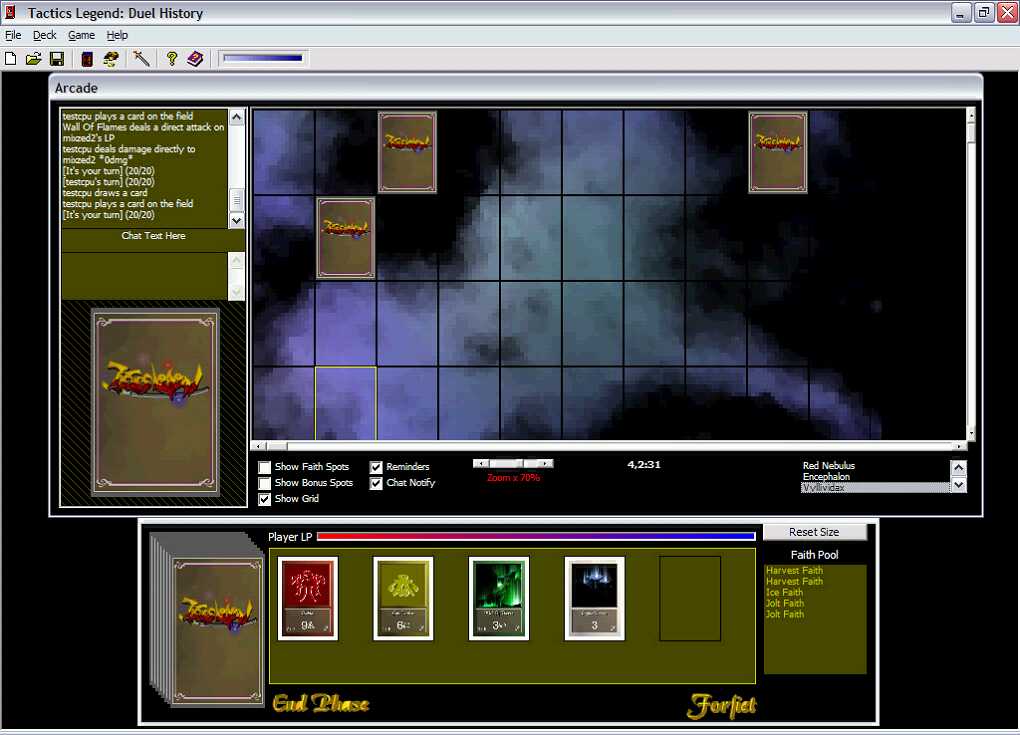Image resolution: width=1020 pixels, height=735 pixels.
Task: Open the Game menu
Action: 81,35
